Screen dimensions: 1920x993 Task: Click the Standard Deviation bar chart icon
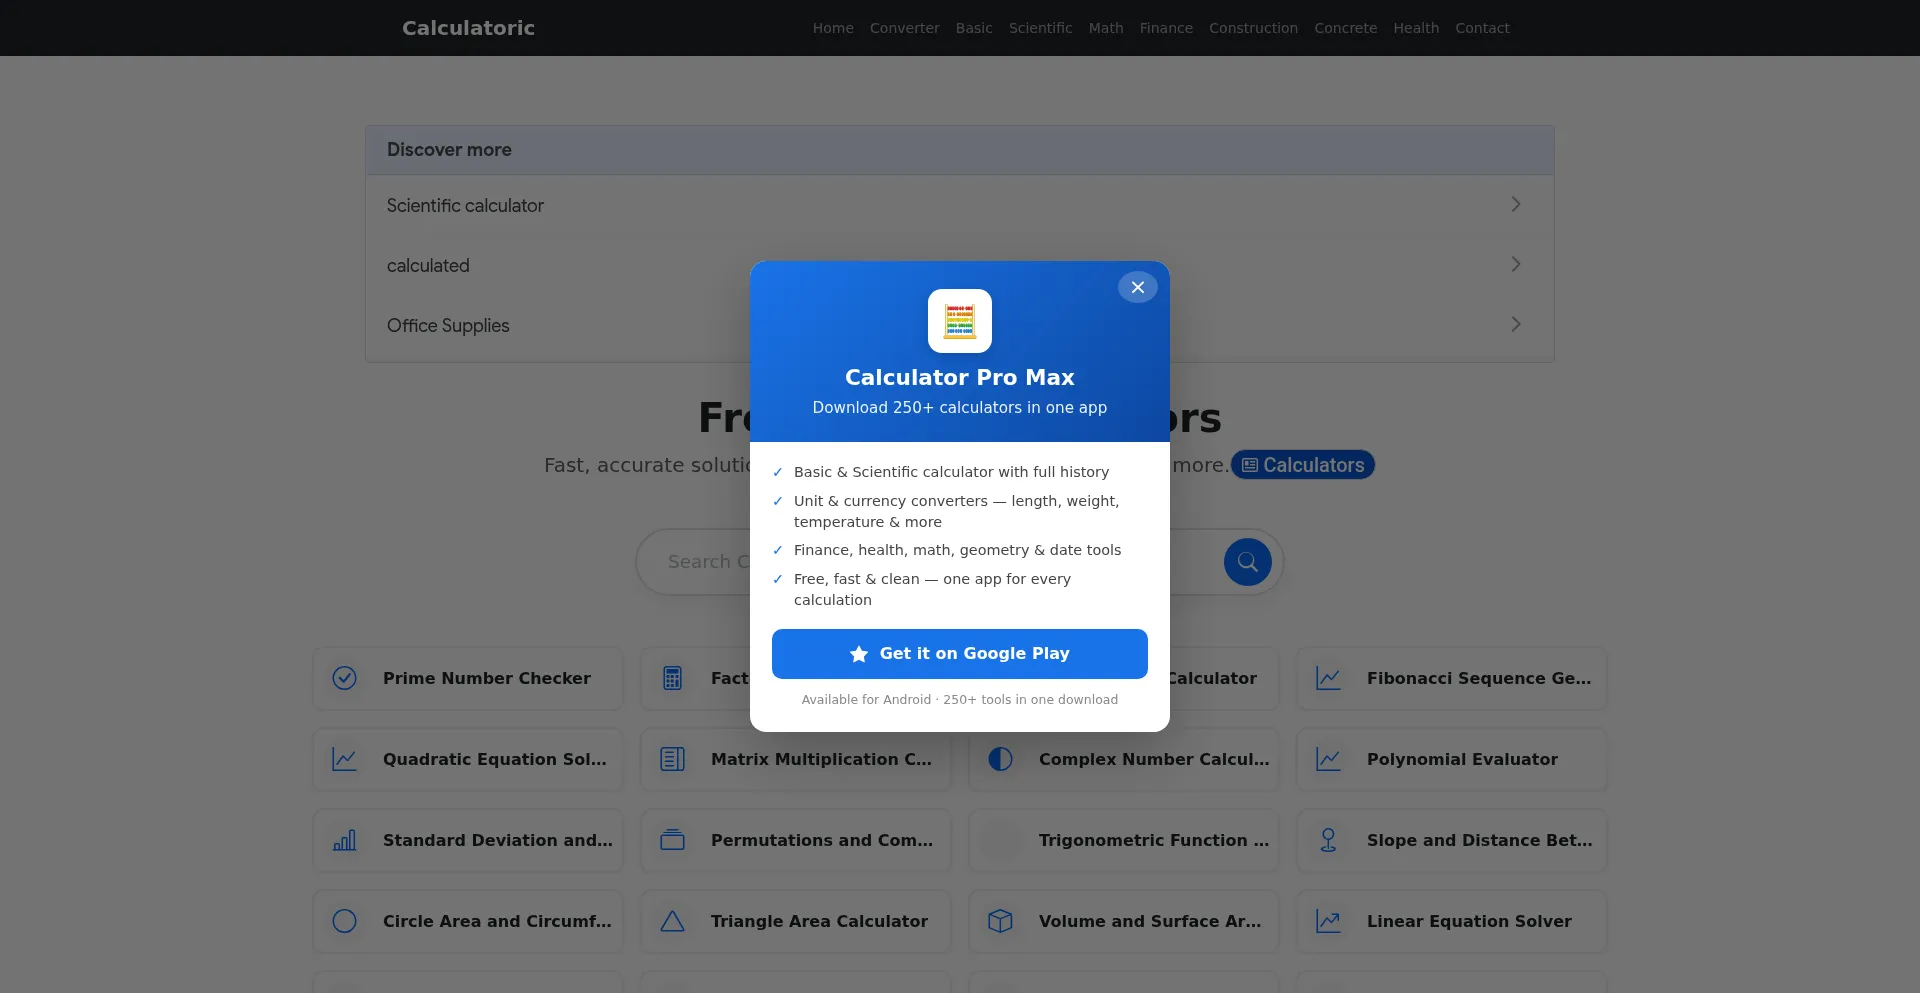point(345,840)
